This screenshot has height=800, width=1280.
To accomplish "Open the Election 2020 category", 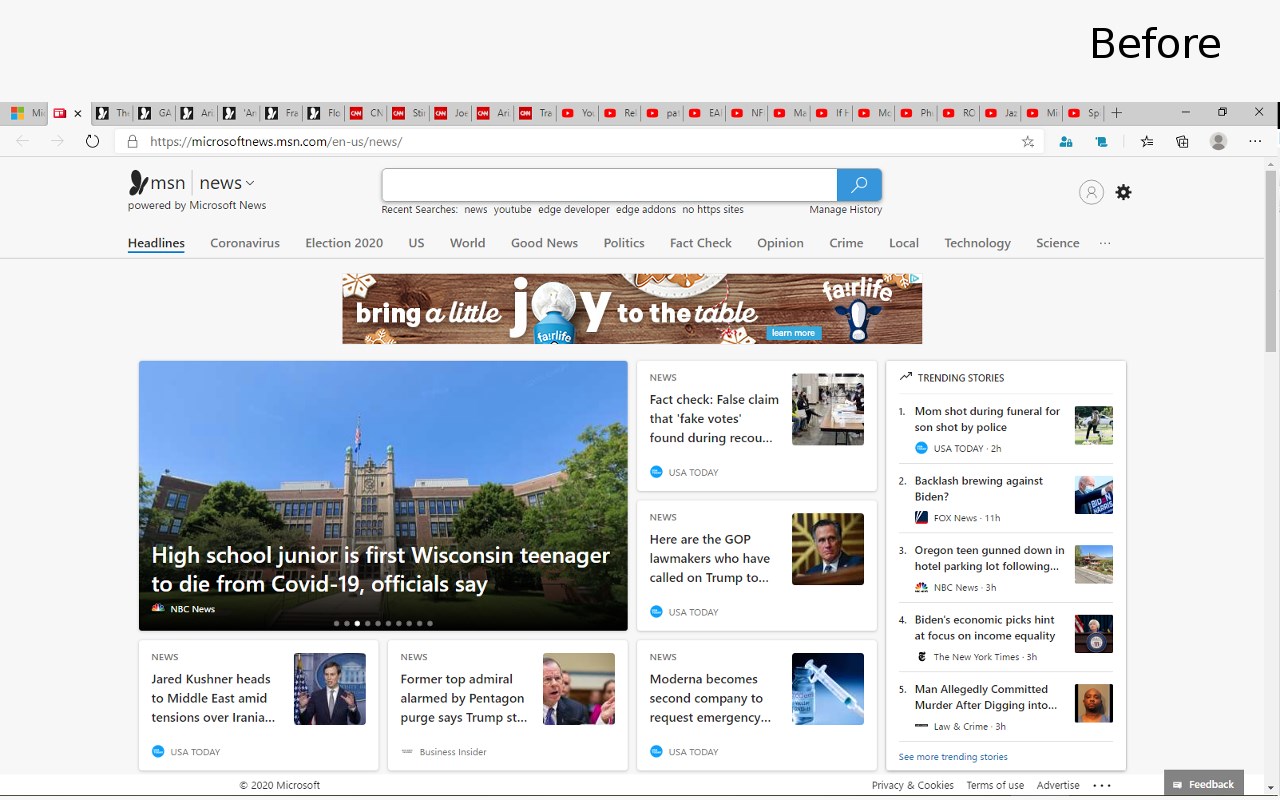I will (x=344, y=243).
